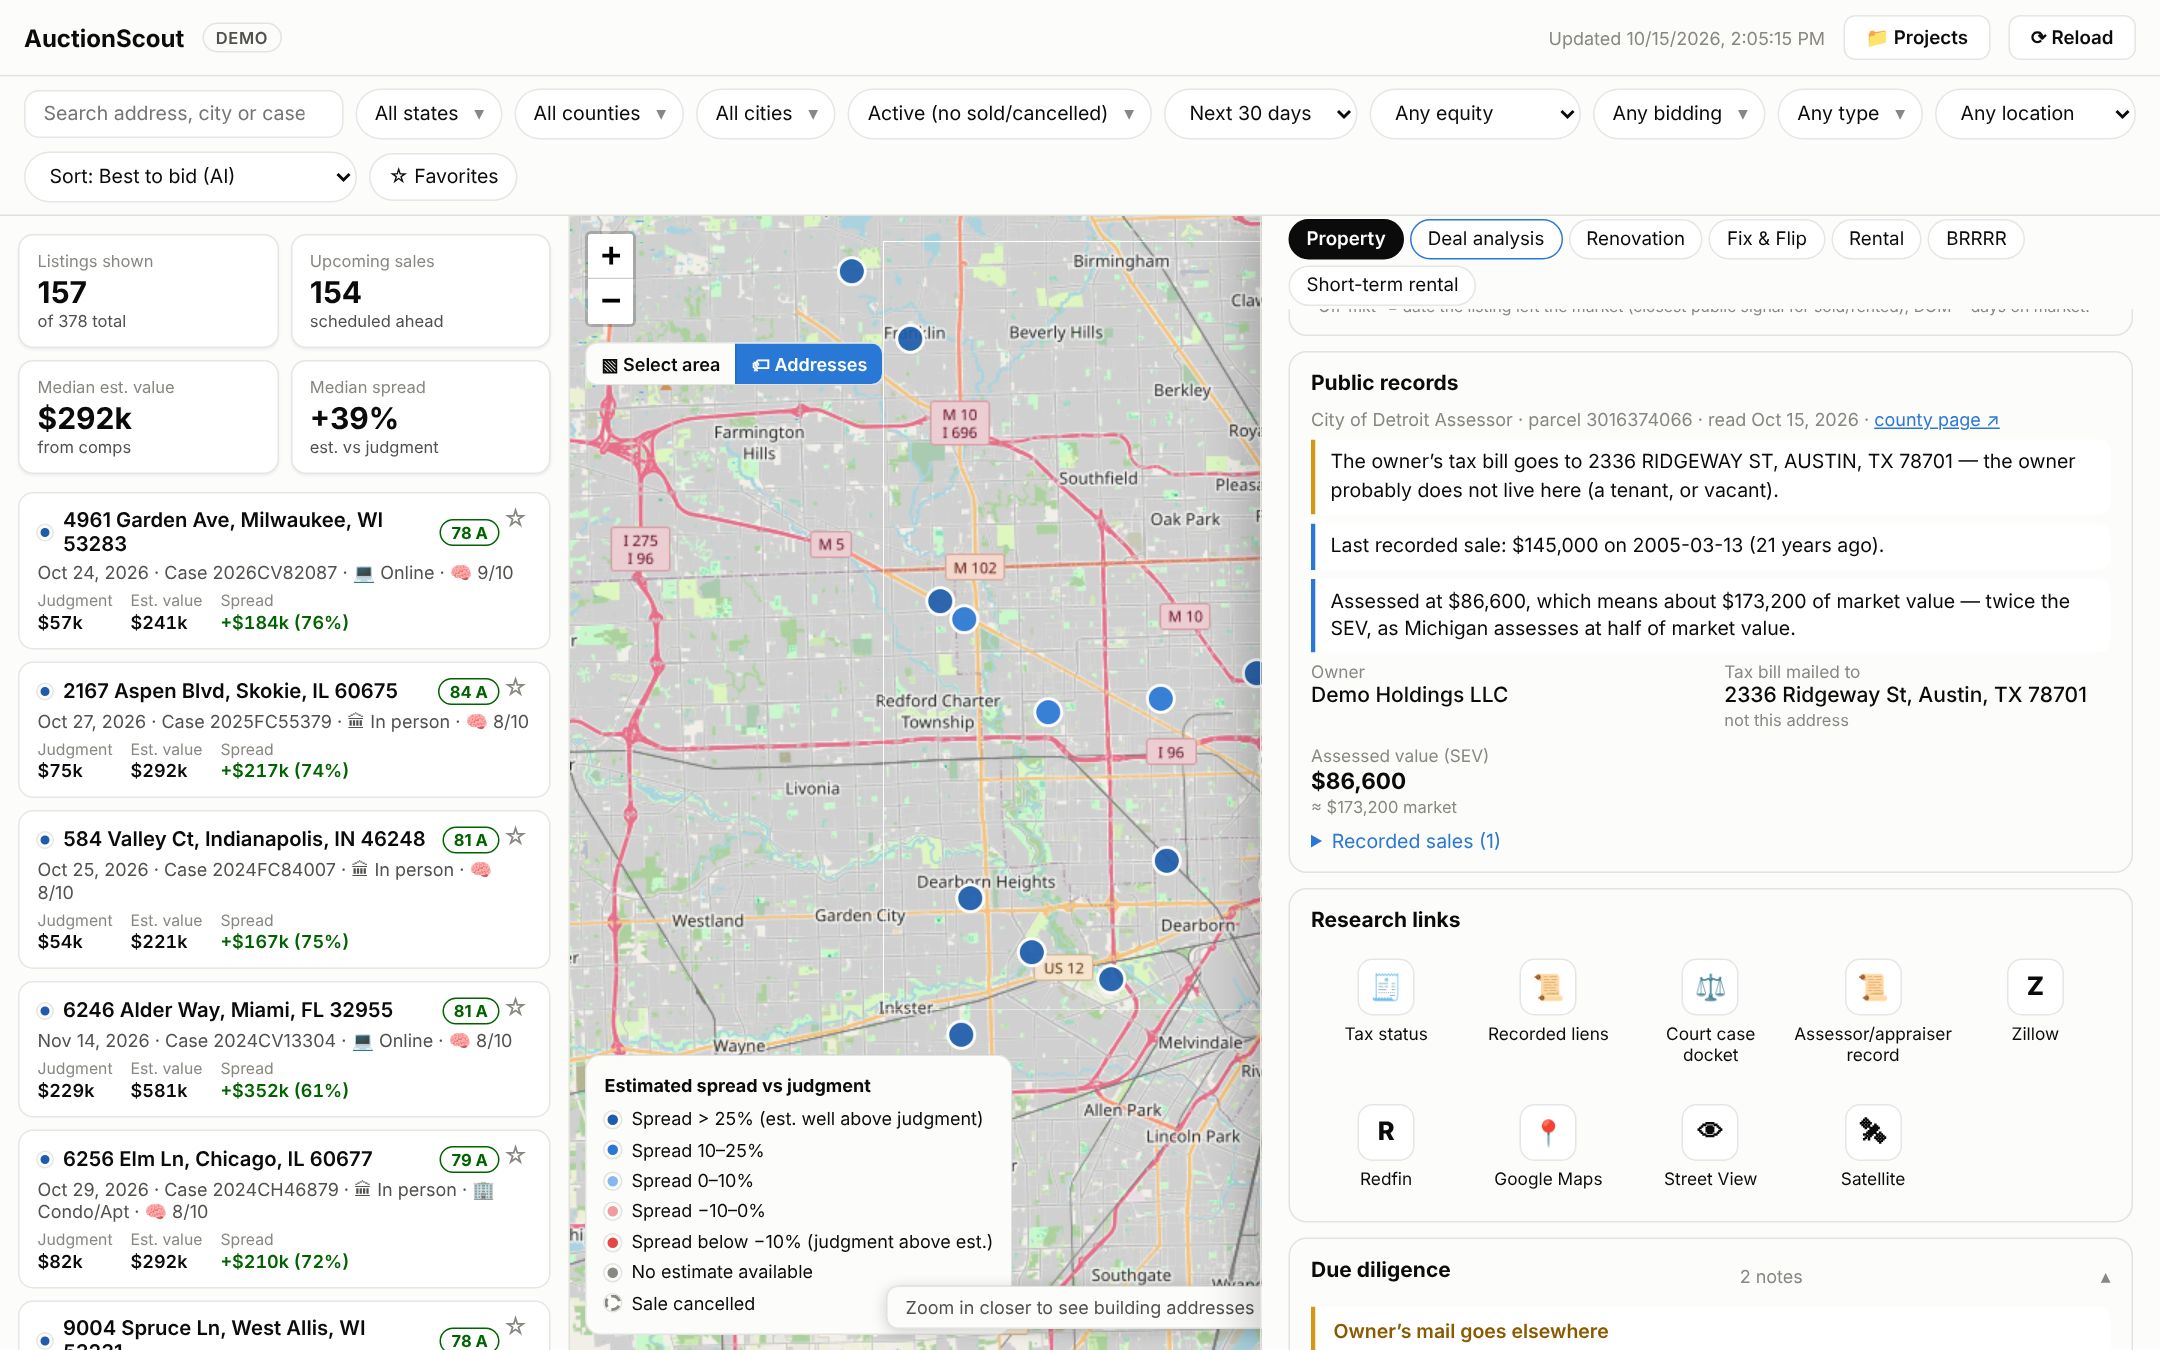Image resolution: width=2160 pixels, height=1350 pixels.
Task: Star the 6246 Alder Way listing
Action: [x=515, y=1007]
